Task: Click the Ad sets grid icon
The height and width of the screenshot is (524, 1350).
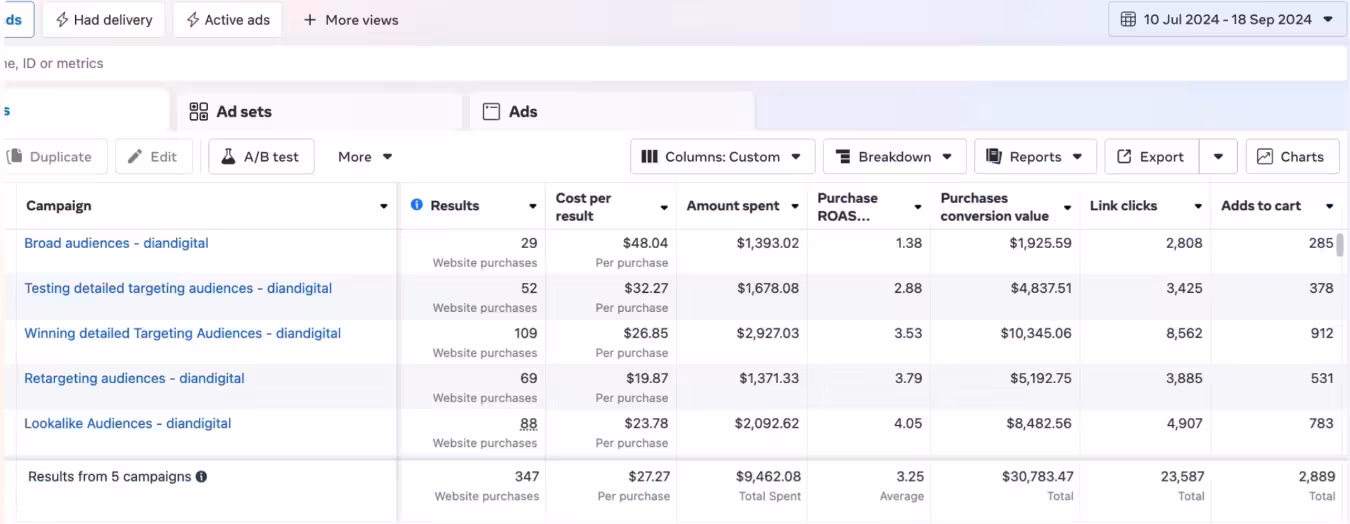Action: tap(198, 111)
